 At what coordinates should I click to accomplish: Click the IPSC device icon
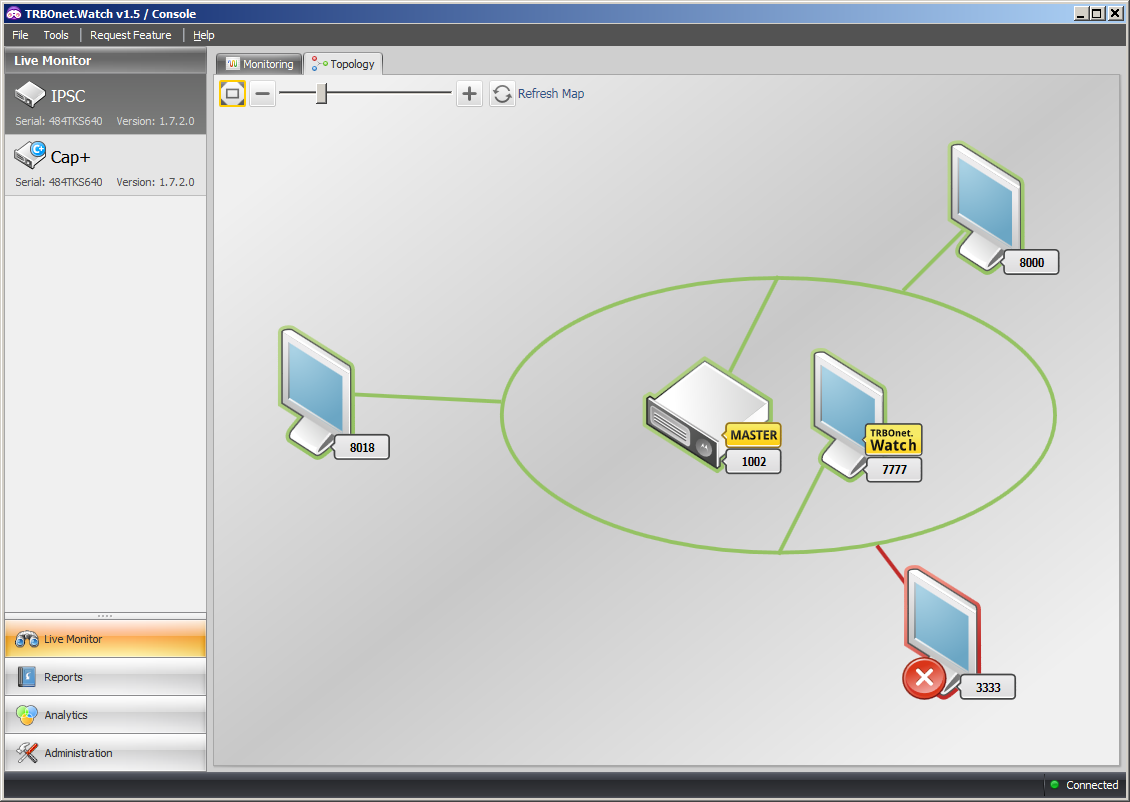30,94
